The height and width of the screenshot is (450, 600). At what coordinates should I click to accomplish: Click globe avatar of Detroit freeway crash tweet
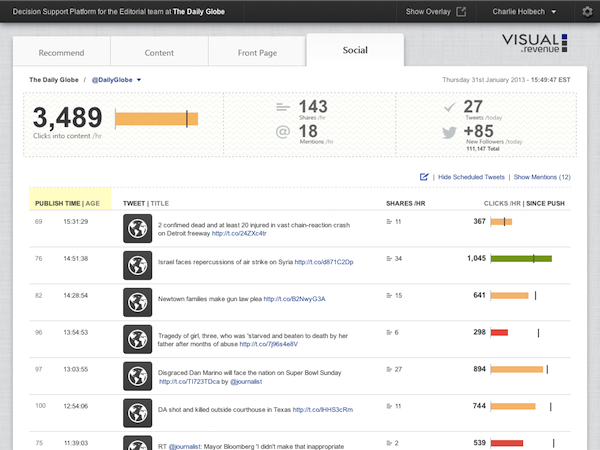tap(137, 228)
